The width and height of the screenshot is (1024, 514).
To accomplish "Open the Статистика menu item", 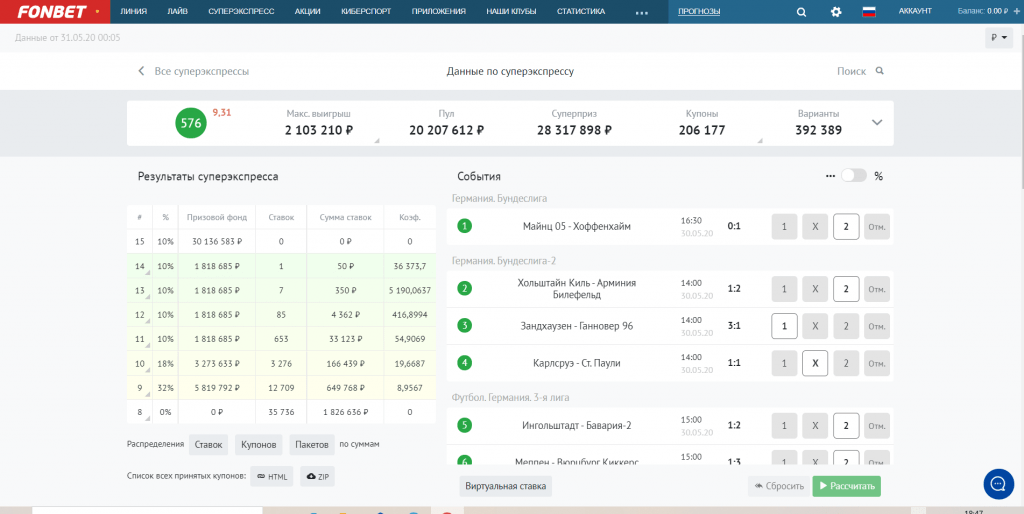I will coord(581,11).
